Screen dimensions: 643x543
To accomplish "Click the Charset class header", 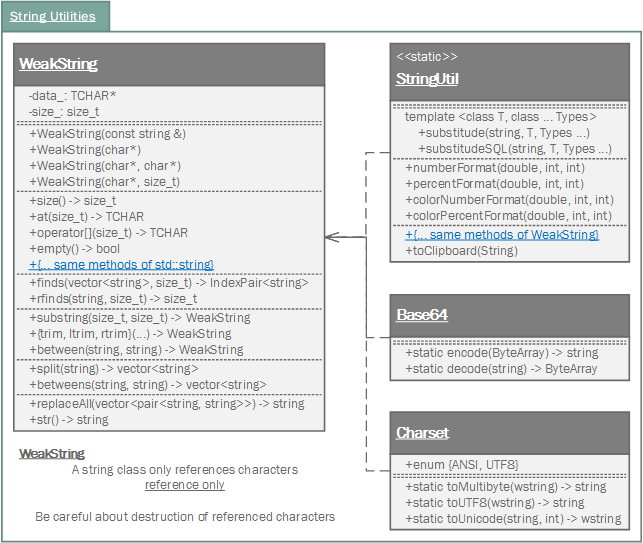I will tap(422, 433).
